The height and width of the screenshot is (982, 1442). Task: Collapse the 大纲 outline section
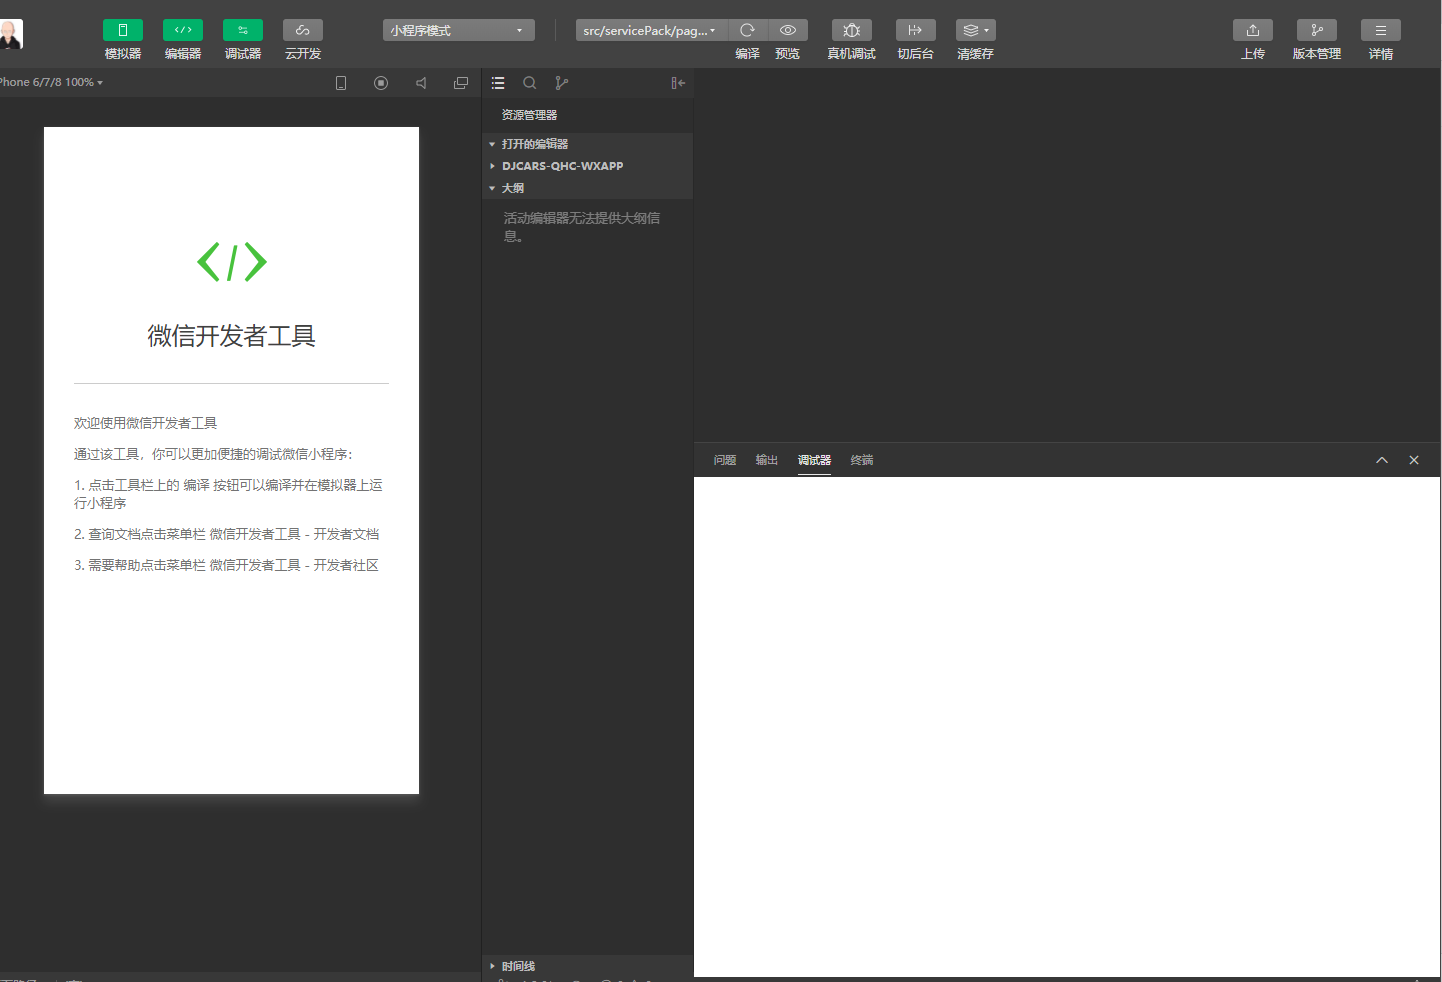coord(588,188)
